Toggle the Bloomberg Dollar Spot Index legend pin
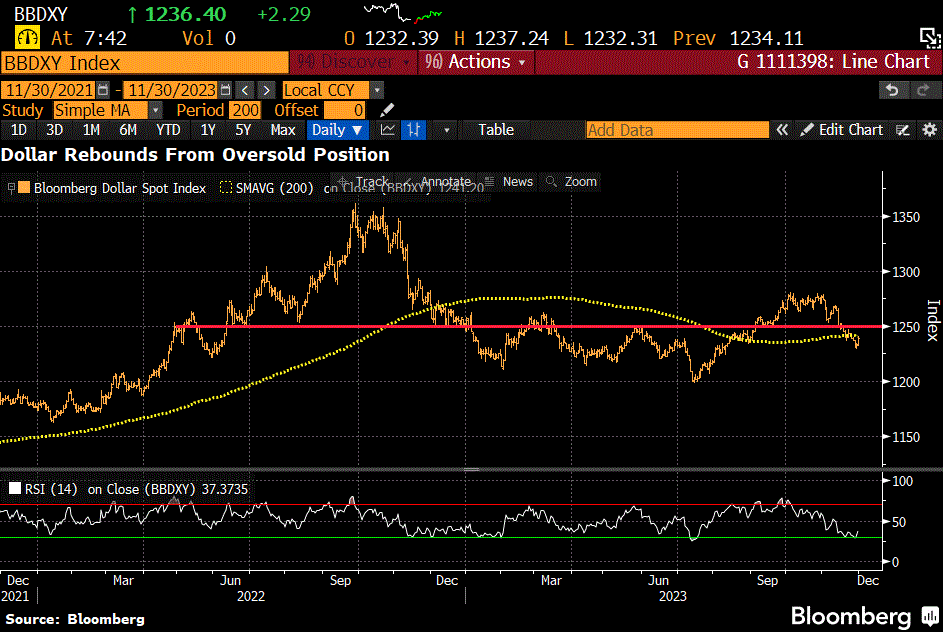Image resolution: width=943 pixels, height=632 pixels. tap(11, 188)
